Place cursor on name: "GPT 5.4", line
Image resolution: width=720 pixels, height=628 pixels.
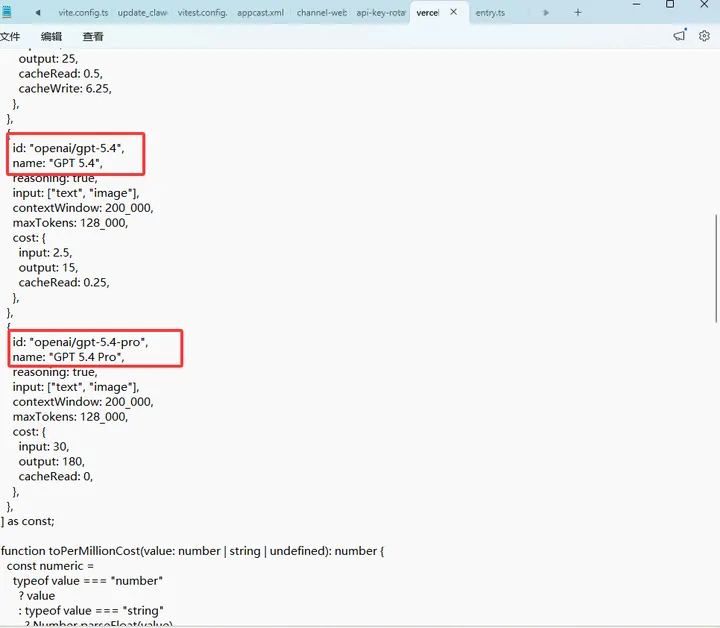click(x=57, y=163)
